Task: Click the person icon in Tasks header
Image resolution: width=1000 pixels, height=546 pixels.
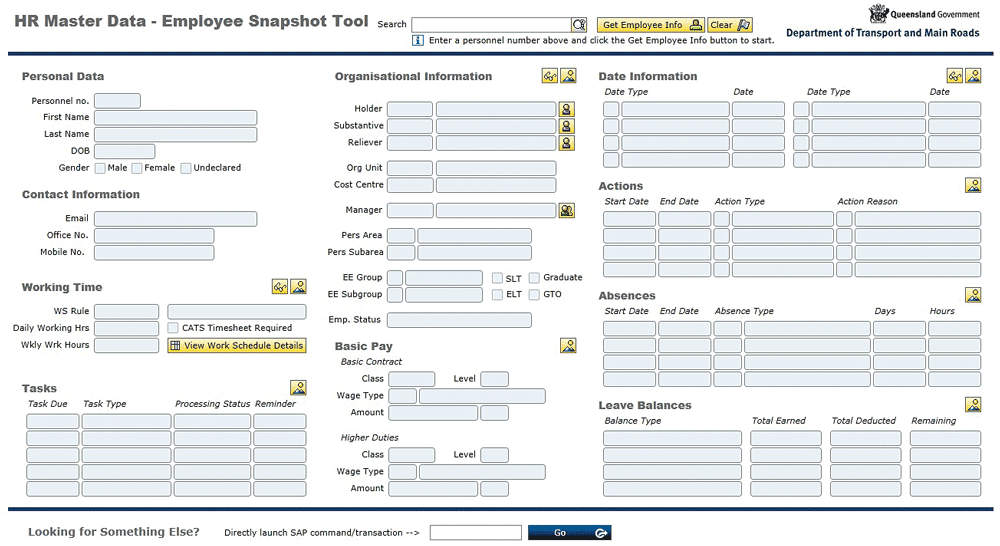Action: click(298, 388)
